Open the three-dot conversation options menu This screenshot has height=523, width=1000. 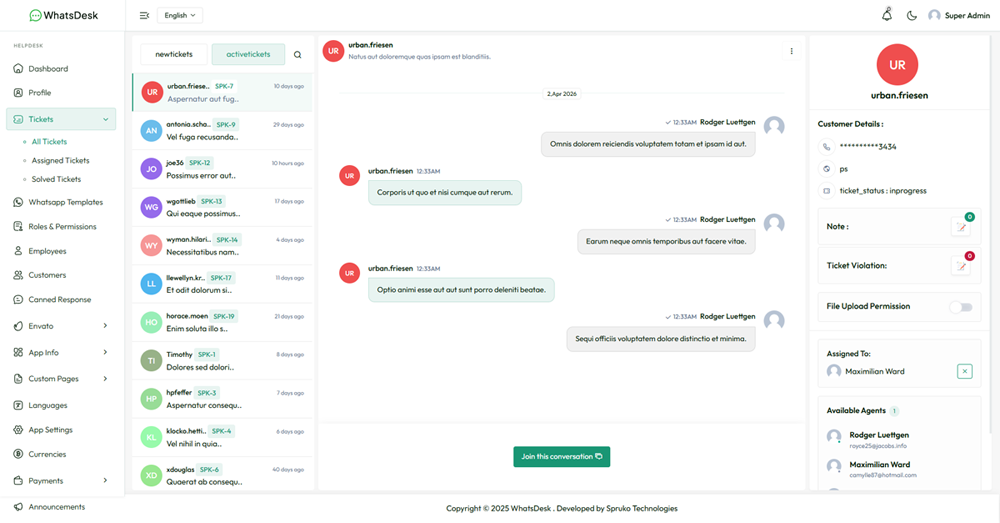tap(791, 51)
